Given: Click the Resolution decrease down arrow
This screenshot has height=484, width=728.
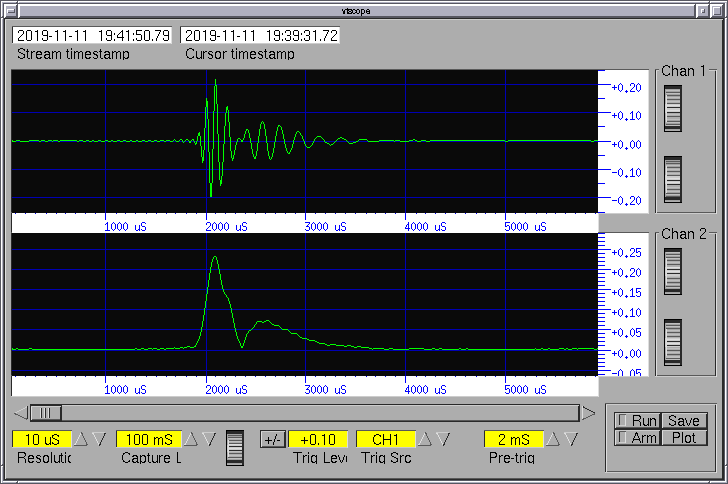Looking at the screenshot, I should point(99,439).
